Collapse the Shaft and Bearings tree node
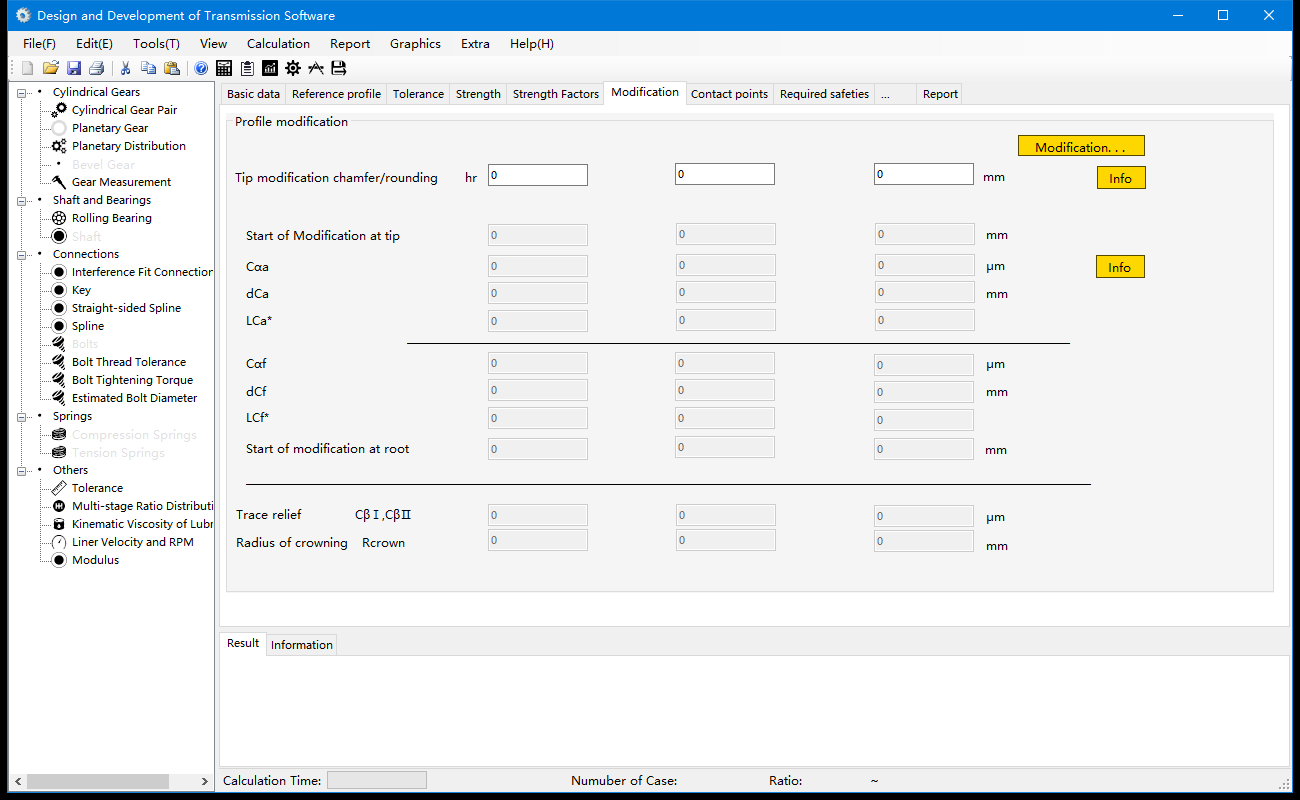Viewport: 1300px width, 800px height. (22, 200)
